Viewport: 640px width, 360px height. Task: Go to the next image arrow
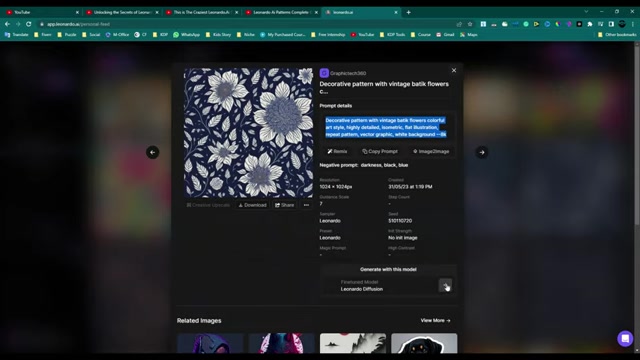coord(482,152)
